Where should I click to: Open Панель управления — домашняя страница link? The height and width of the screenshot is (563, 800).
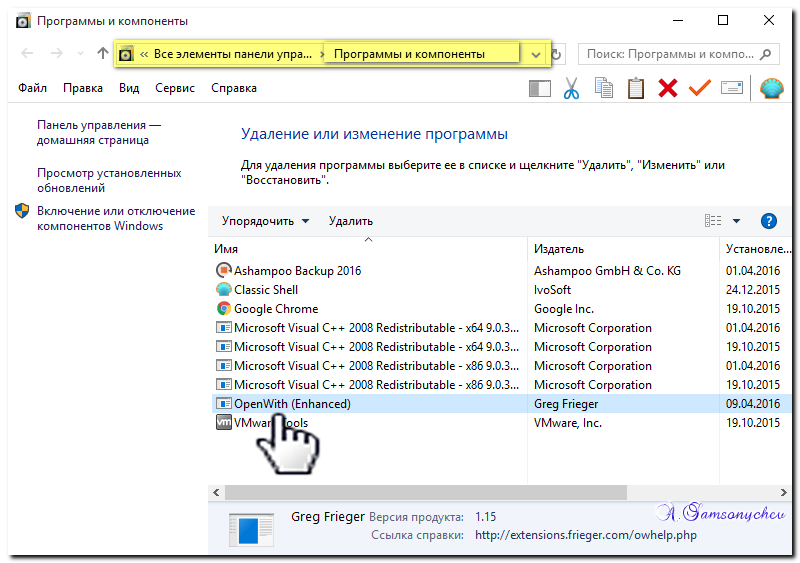[x=99, y=132]
